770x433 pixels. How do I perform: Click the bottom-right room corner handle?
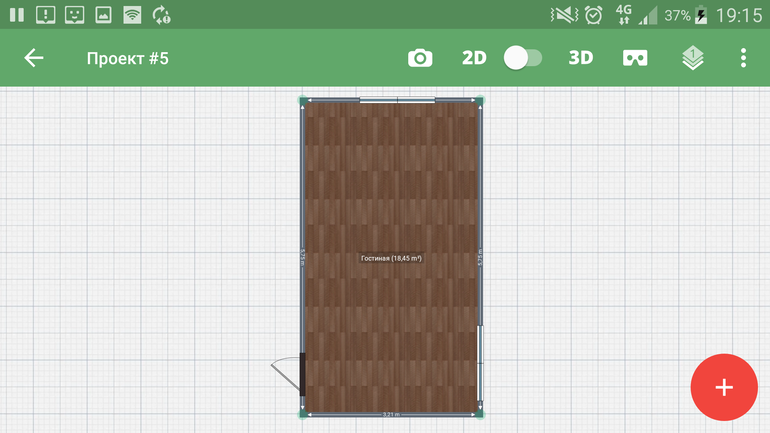[x=481, y=412]
